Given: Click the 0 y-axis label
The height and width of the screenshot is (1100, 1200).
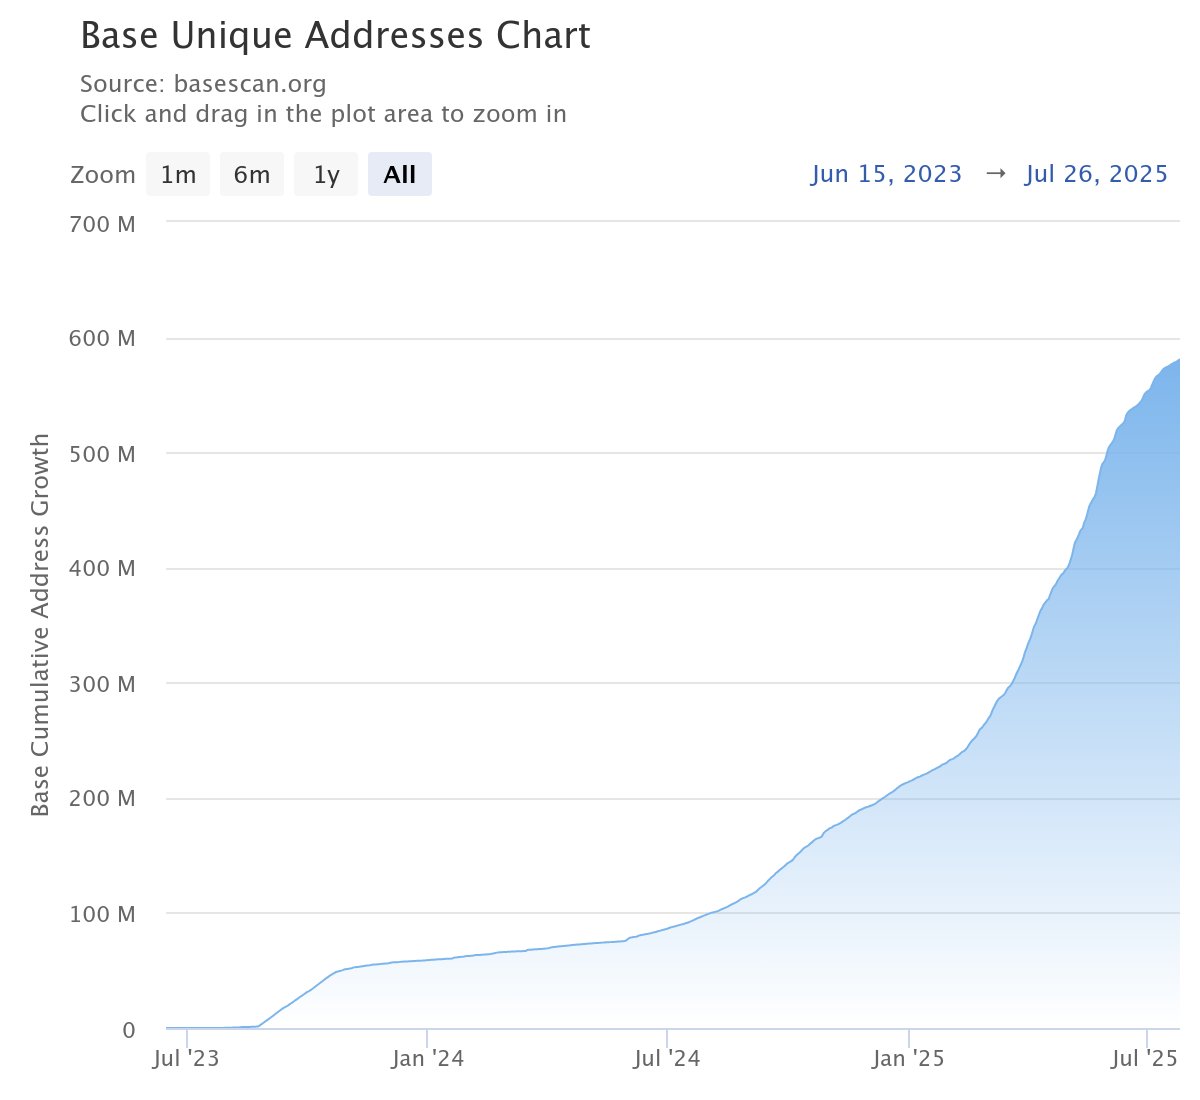Looking at the screenshot, I should click(x=128, y=1029).
